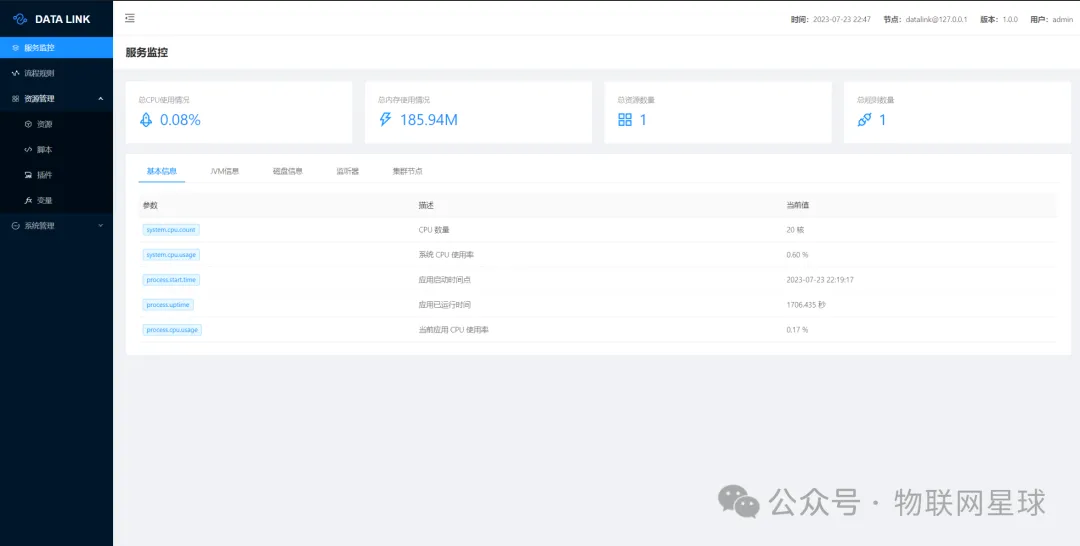Click the lightning icon in memory usage card
Viewport: 1080px width, 546px height.
click(x=386, y=120)
